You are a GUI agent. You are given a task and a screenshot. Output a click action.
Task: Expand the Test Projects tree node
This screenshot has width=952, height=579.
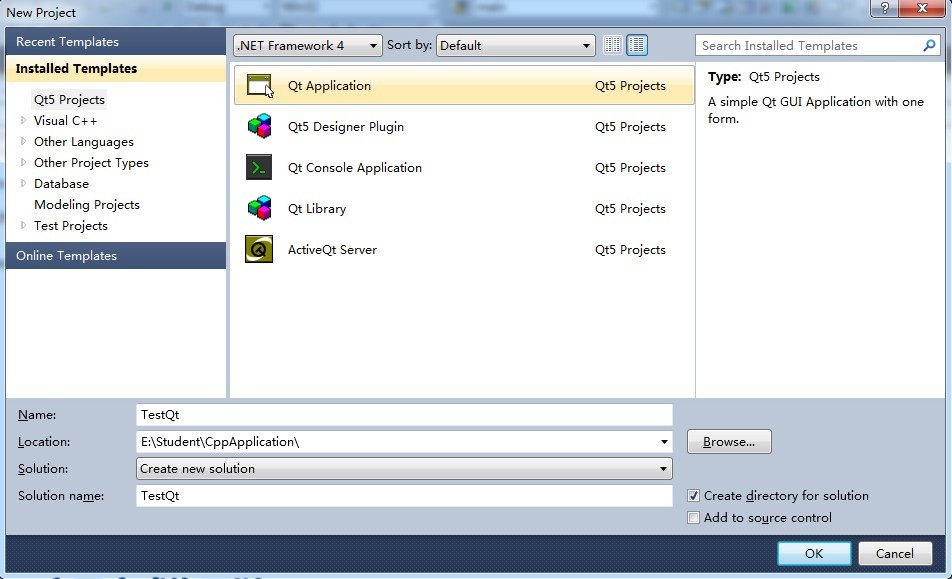click(24, 225)
